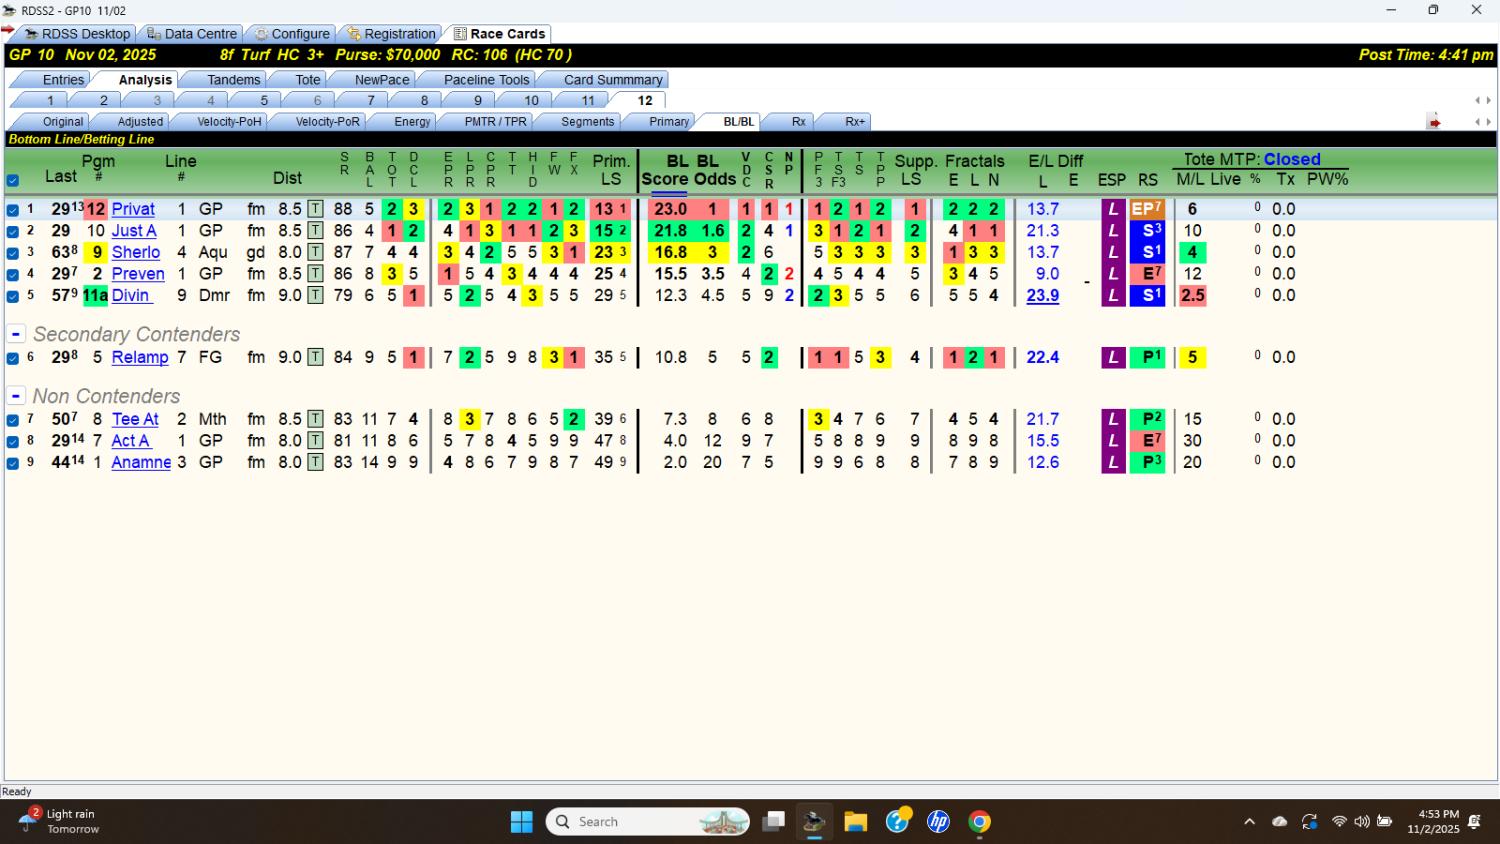Click the red BL Score 23.0 cell
The height and width of the screenshot is (844, 1500).
tap(670, 209)
